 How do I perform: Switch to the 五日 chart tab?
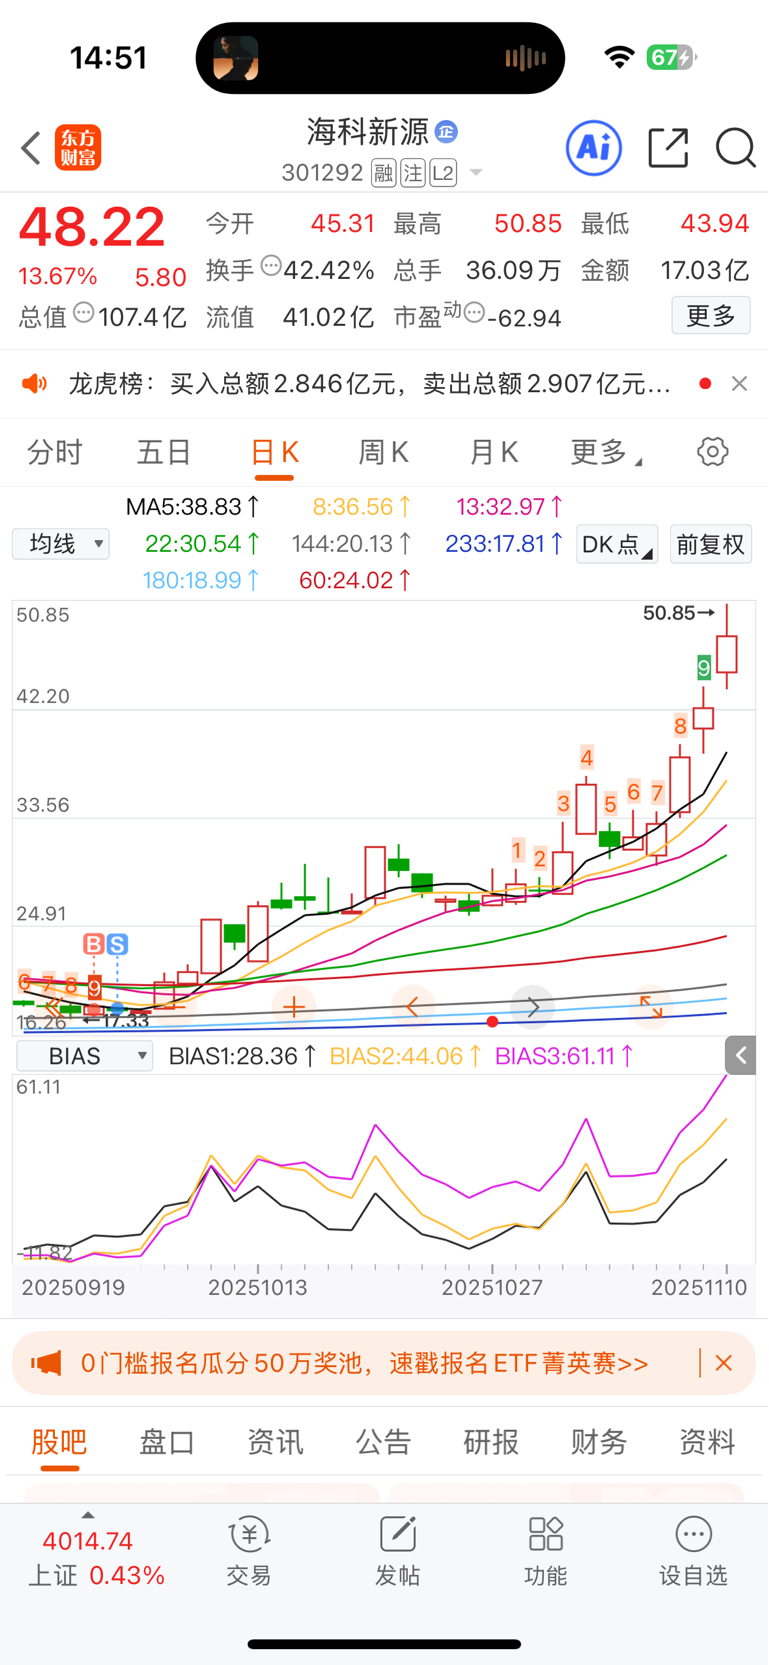tap(164, 452)
